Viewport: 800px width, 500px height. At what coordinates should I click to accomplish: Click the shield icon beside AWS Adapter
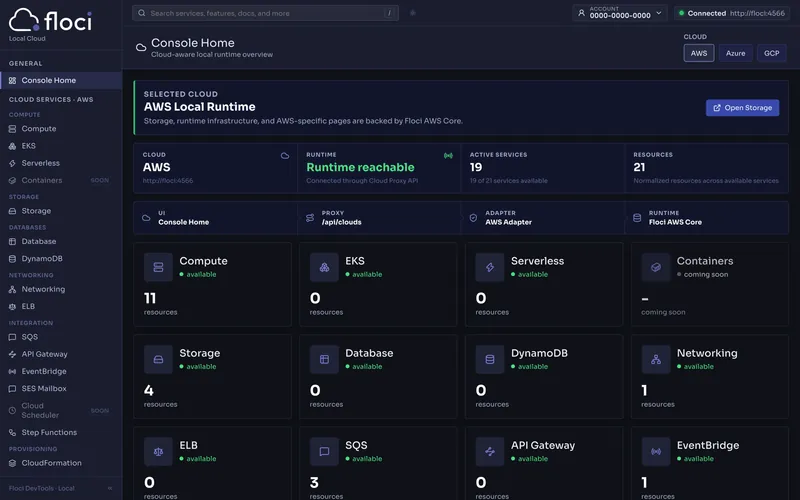473,218
